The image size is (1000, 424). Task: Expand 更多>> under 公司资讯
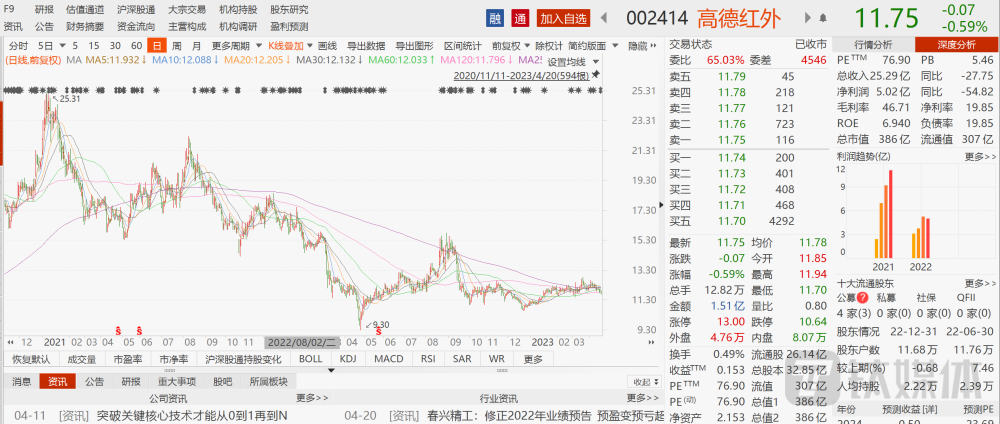click(x=312, y=398)
